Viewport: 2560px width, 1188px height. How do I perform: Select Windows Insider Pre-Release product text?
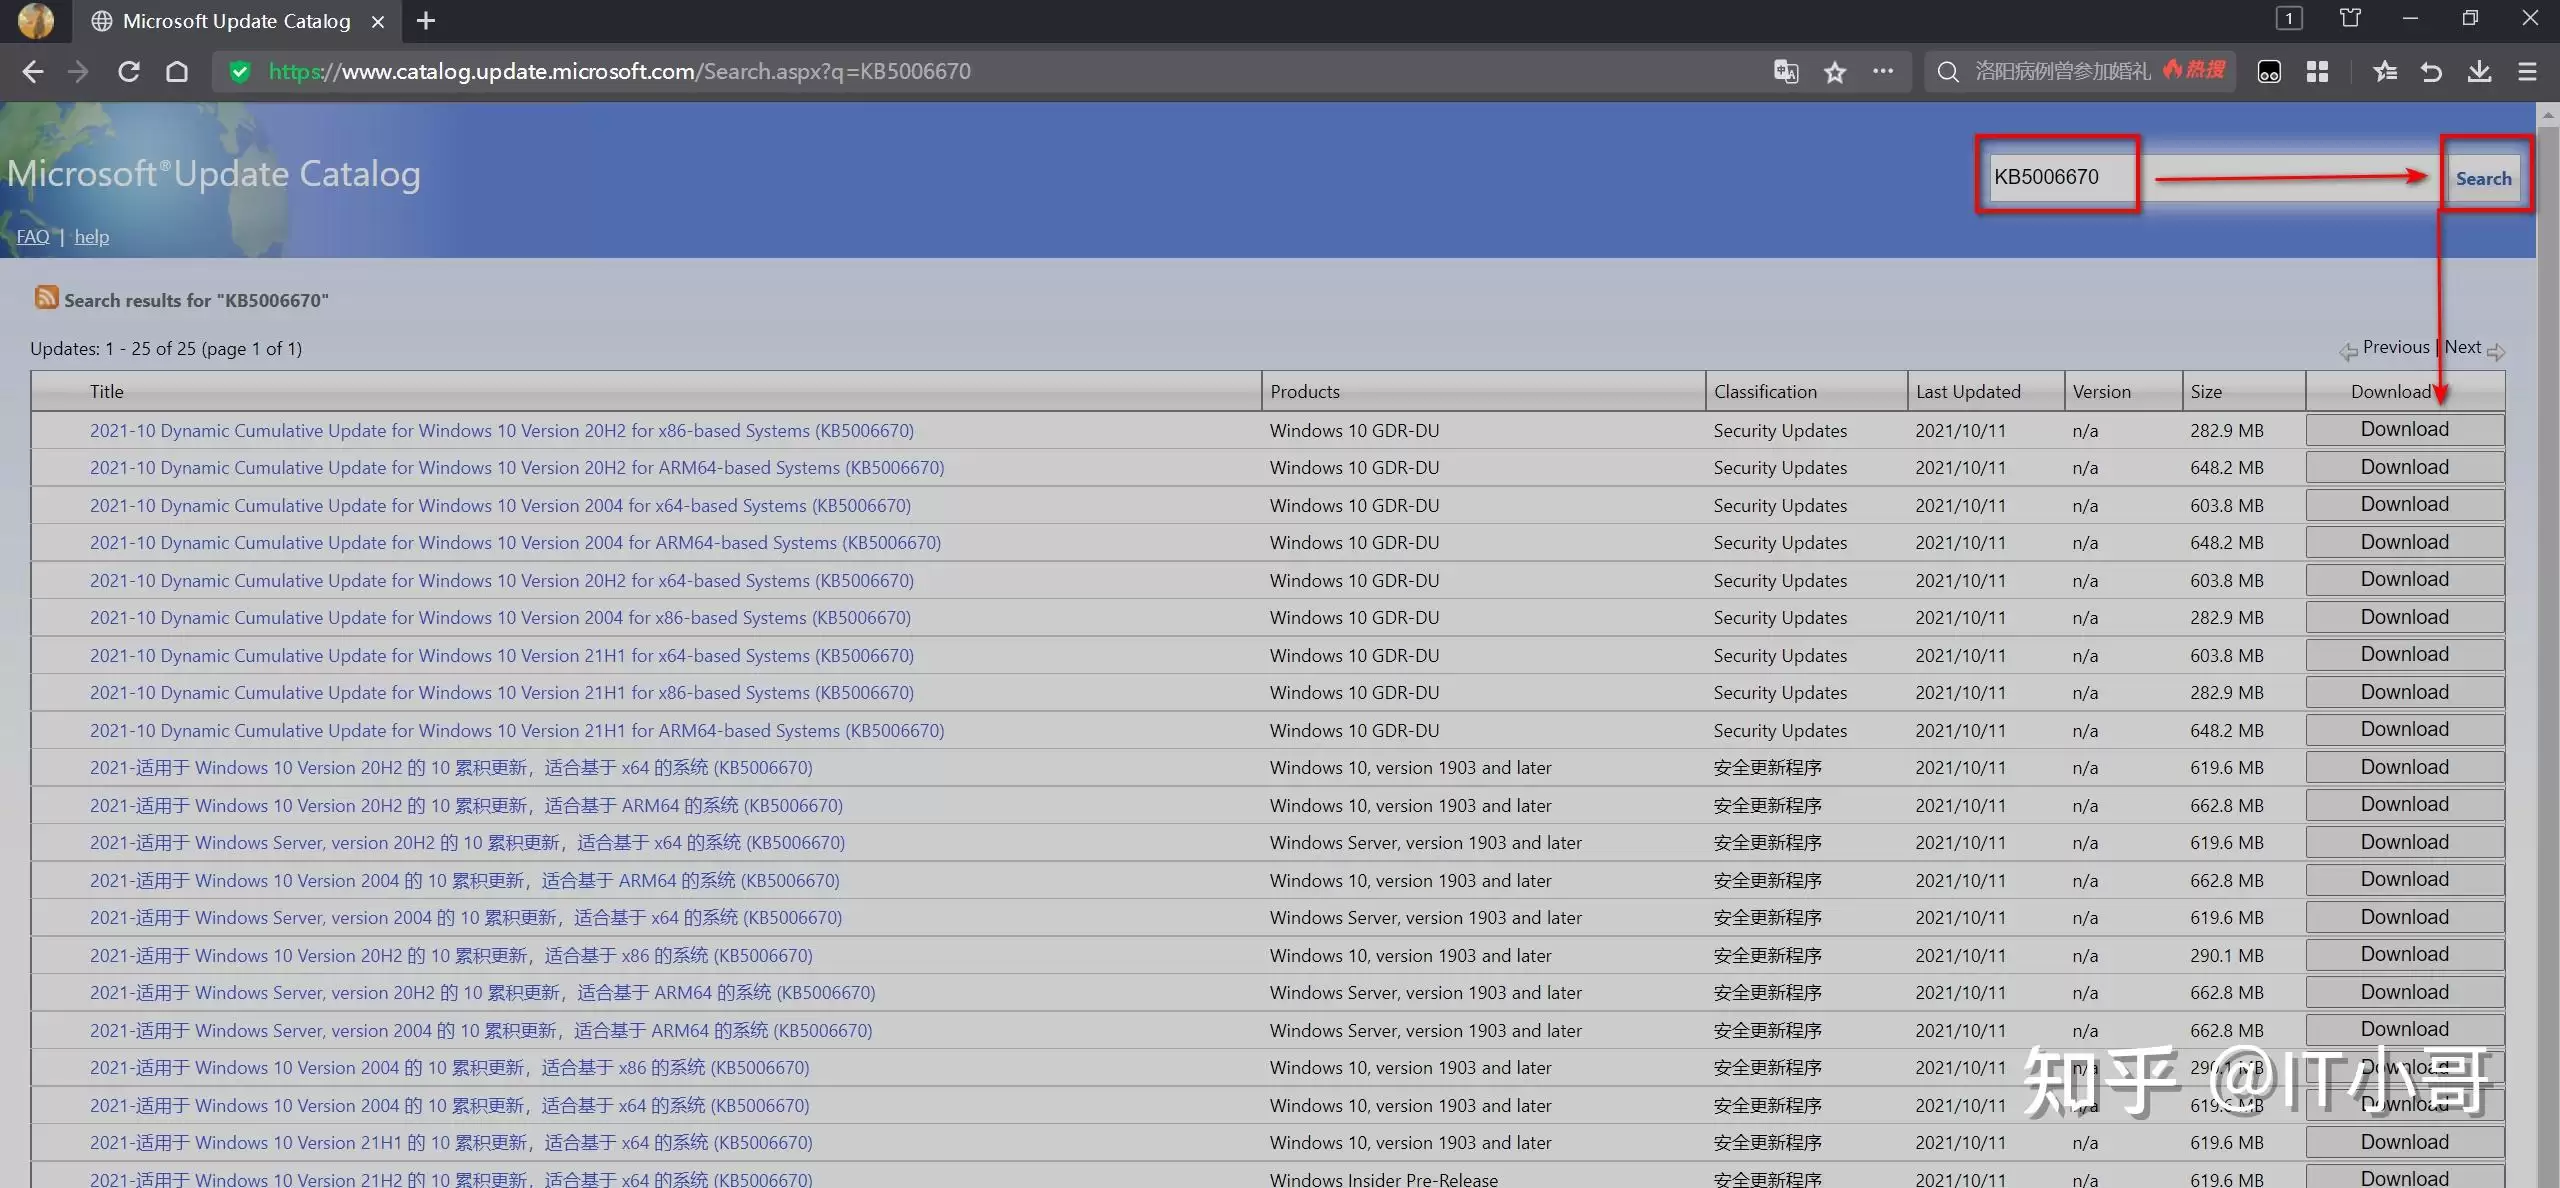(x=1384, y=1180)
